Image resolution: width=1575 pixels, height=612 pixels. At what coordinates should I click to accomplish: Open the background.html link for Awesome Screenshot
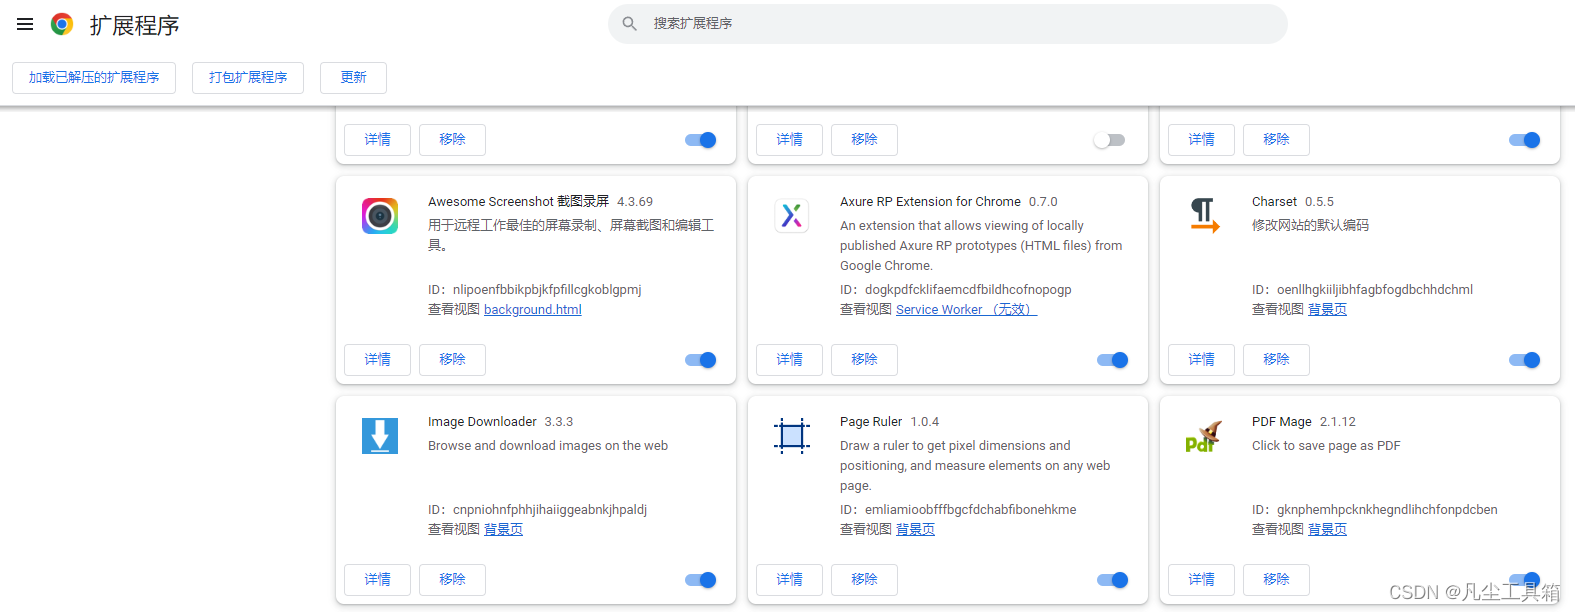coord(533,310)
